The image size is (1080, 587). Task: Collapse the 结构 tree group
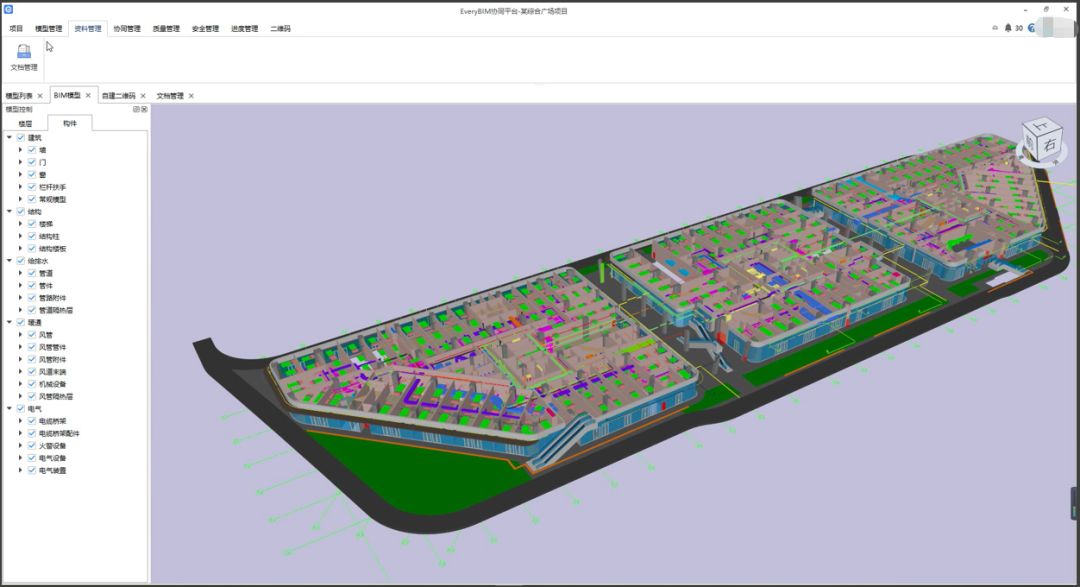coord(10,212)
